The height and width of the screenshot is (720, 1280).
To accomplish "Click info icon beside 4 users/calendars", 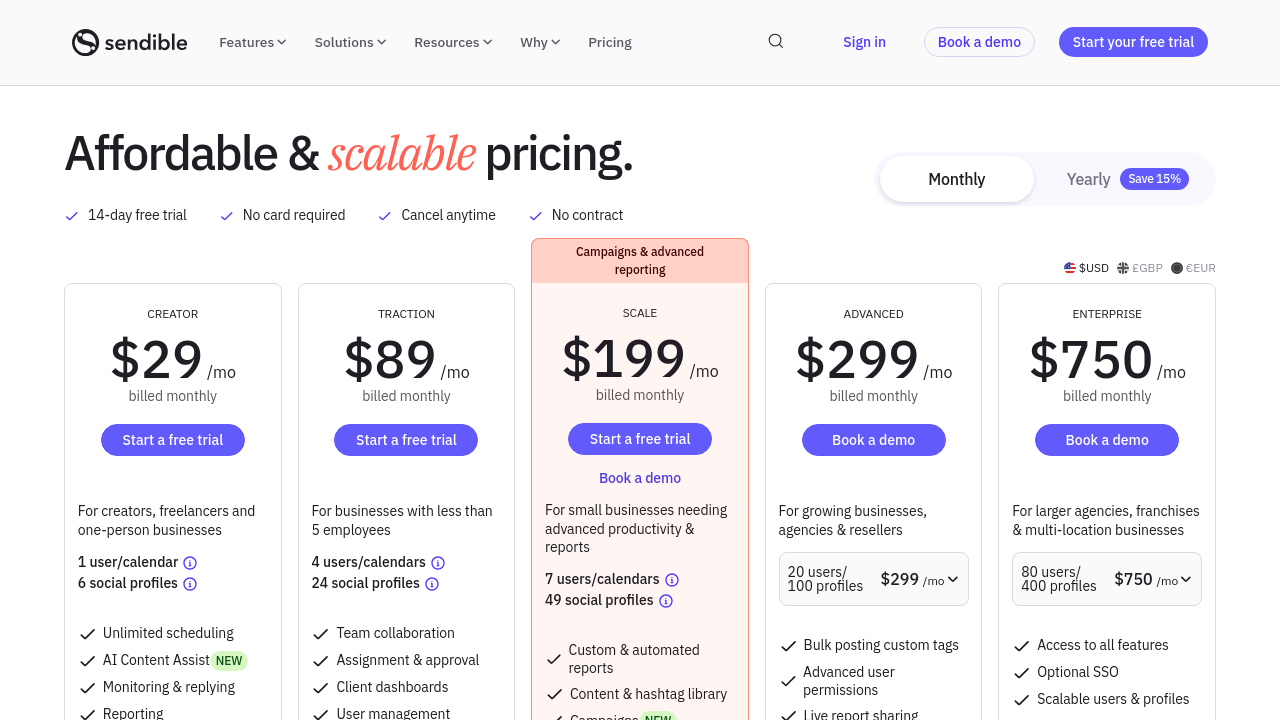I will pyautogui.click(x=438, y=563).
